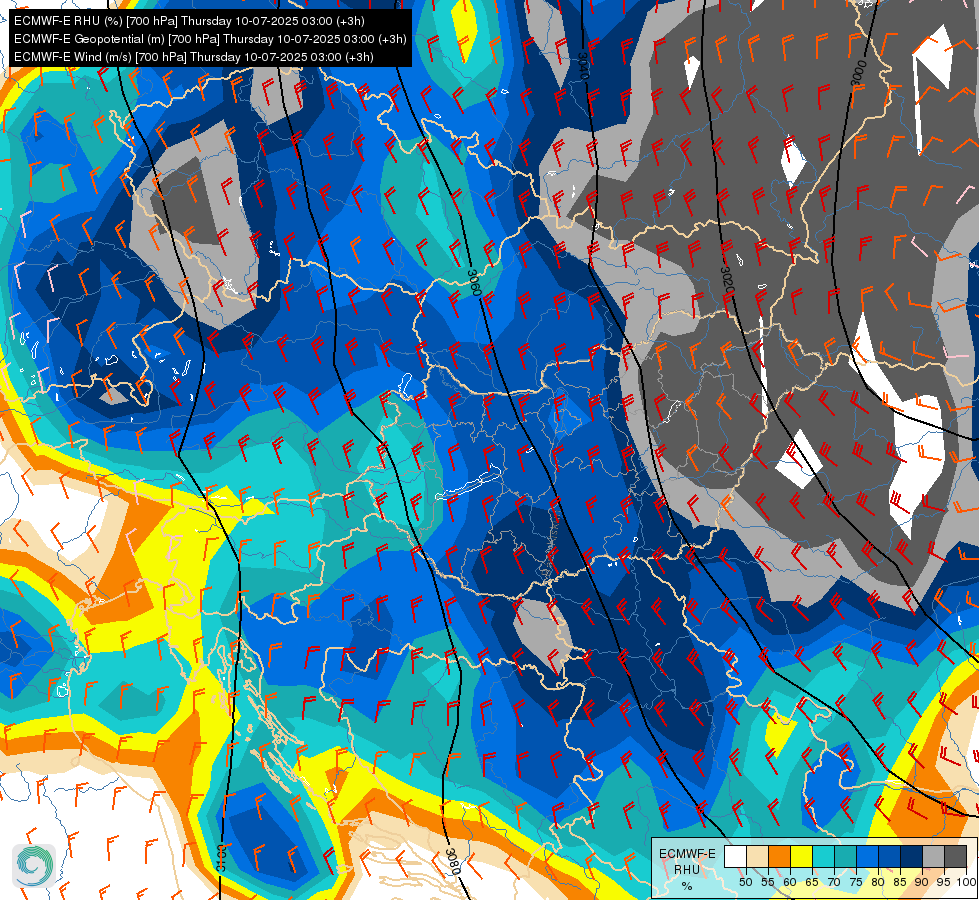Pick the bright blue 75–80 legend swatch
This screenshot has width=979, height=900.
coord(868,856)
